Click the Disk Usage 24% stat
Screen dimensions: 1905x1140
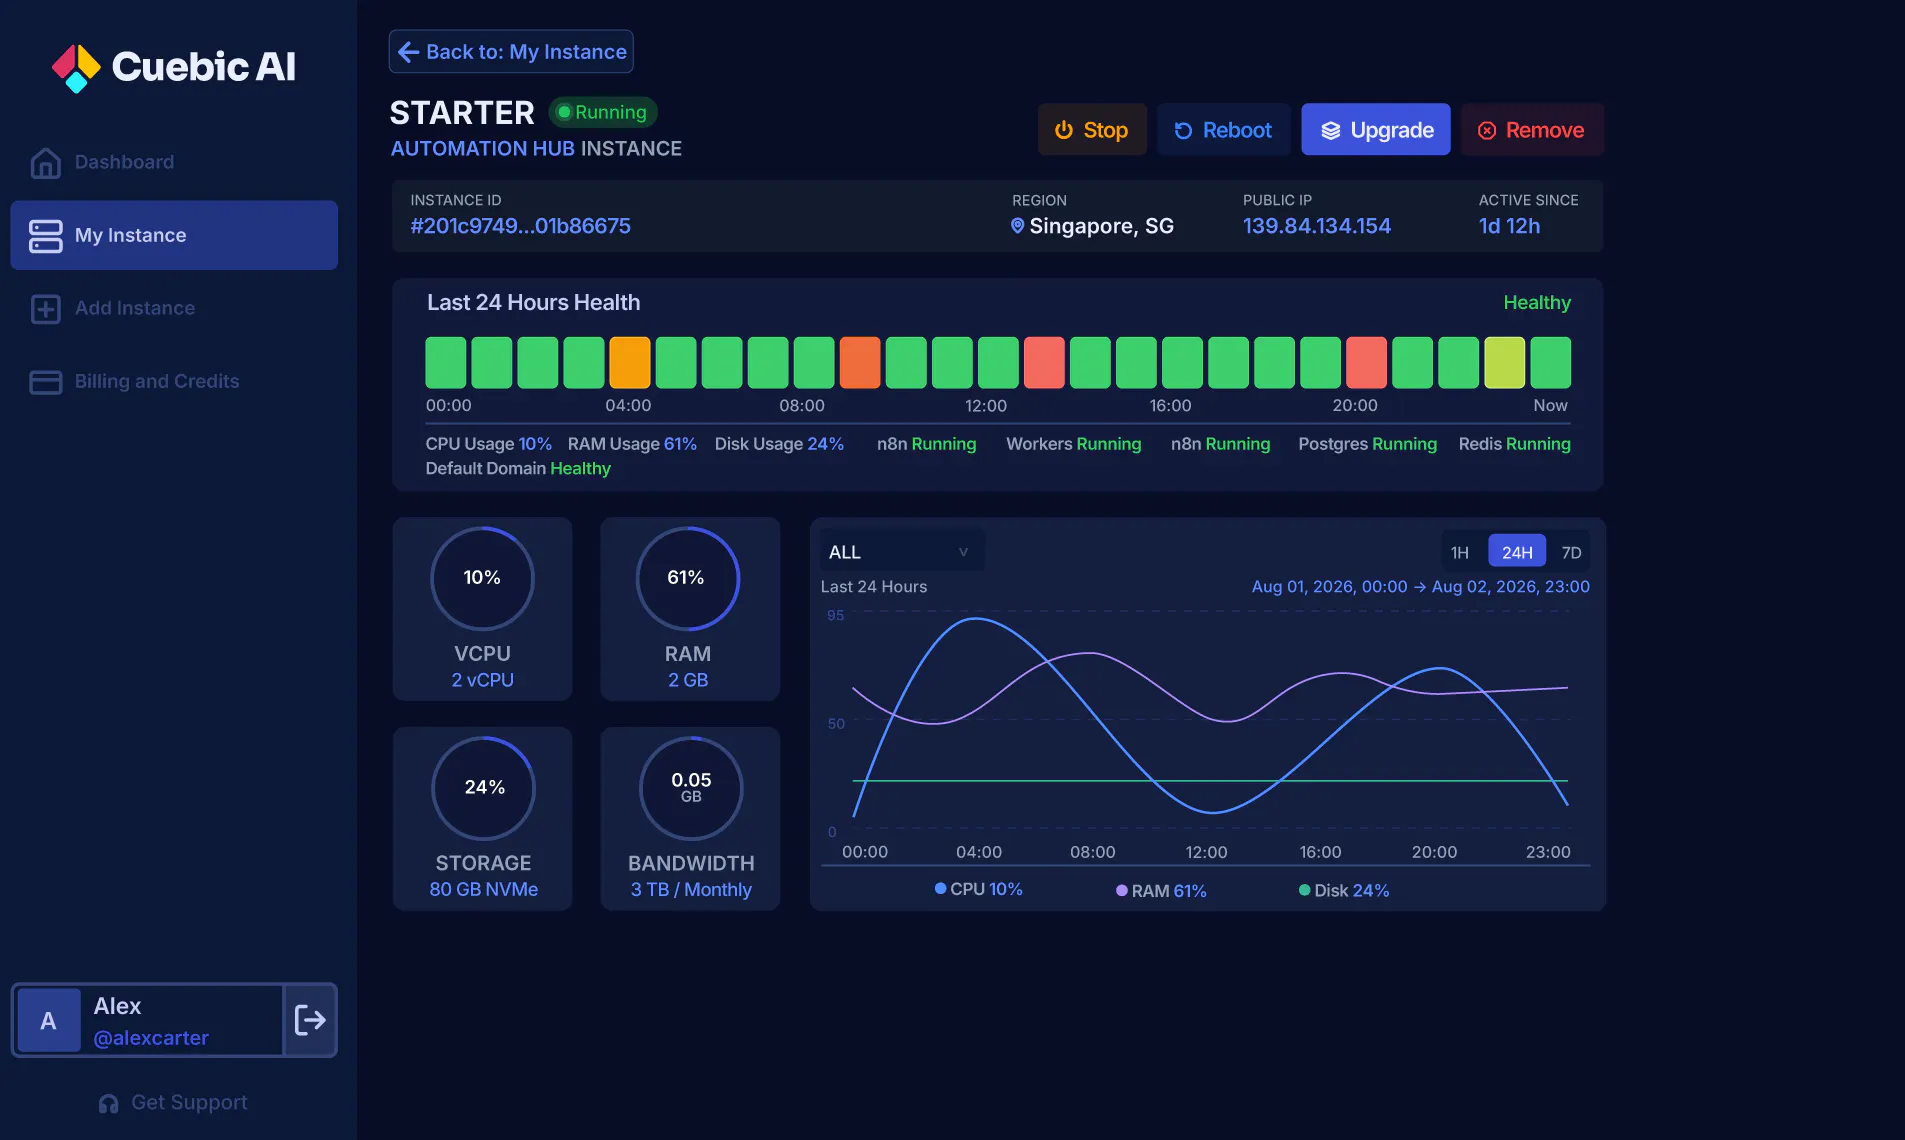point(779,443)
